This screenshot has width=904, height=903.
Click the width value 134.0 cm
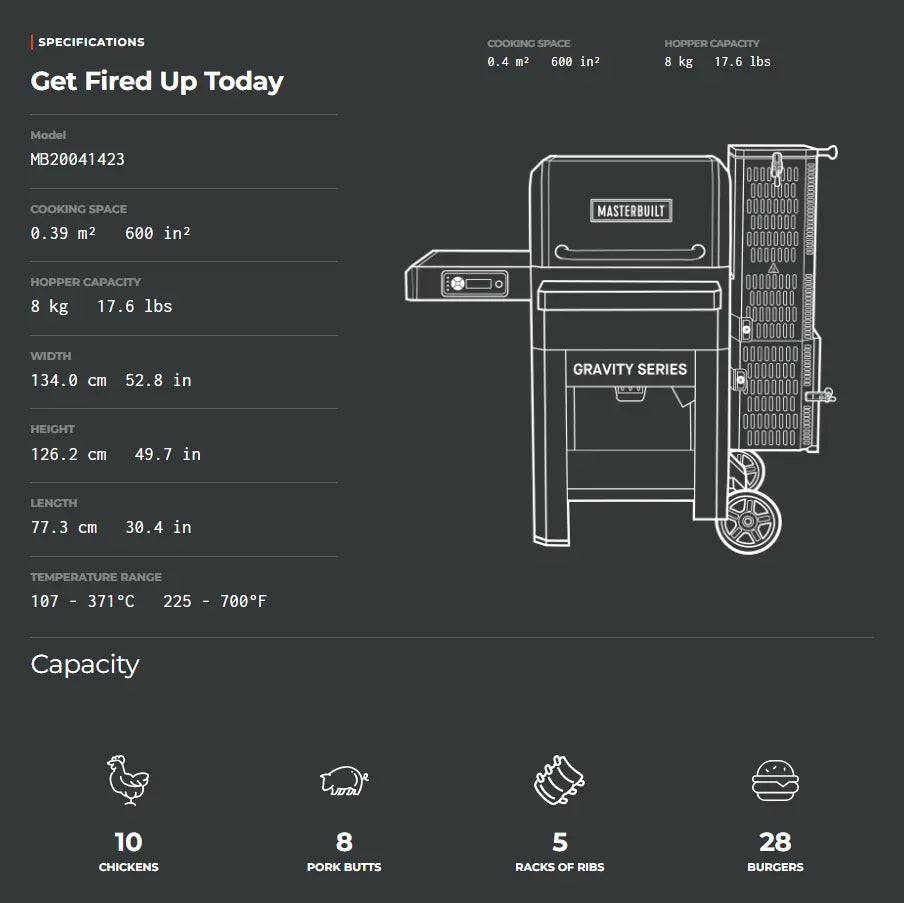pos(68,380)
